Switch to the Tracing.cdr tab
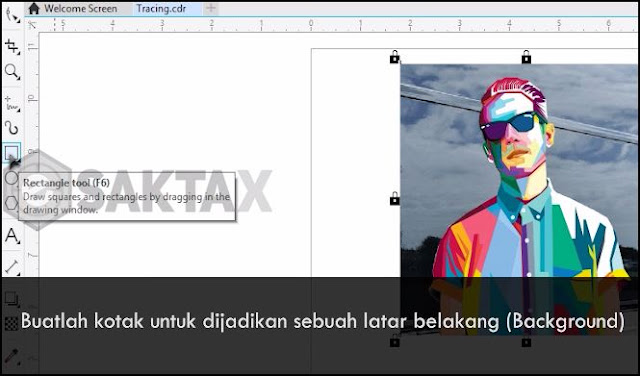The height and width of the screenshot is (376, 640). [161, 9]
